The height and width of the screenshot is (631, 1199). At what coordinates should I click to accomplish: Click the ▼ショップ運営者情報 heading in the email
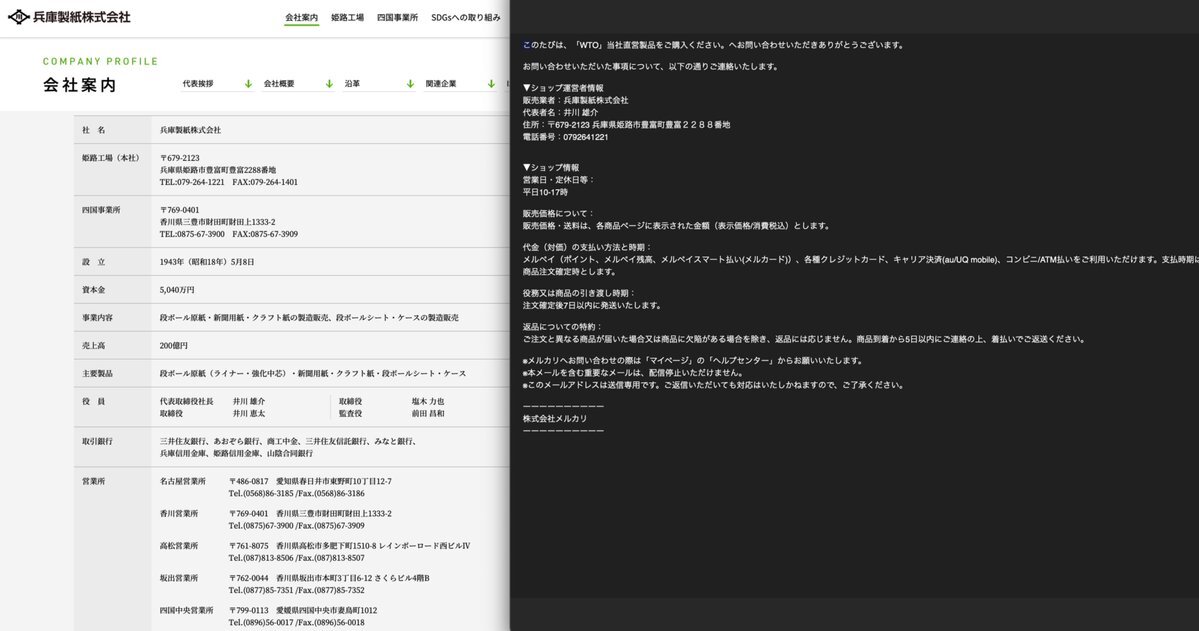click(x=564, y=89)
